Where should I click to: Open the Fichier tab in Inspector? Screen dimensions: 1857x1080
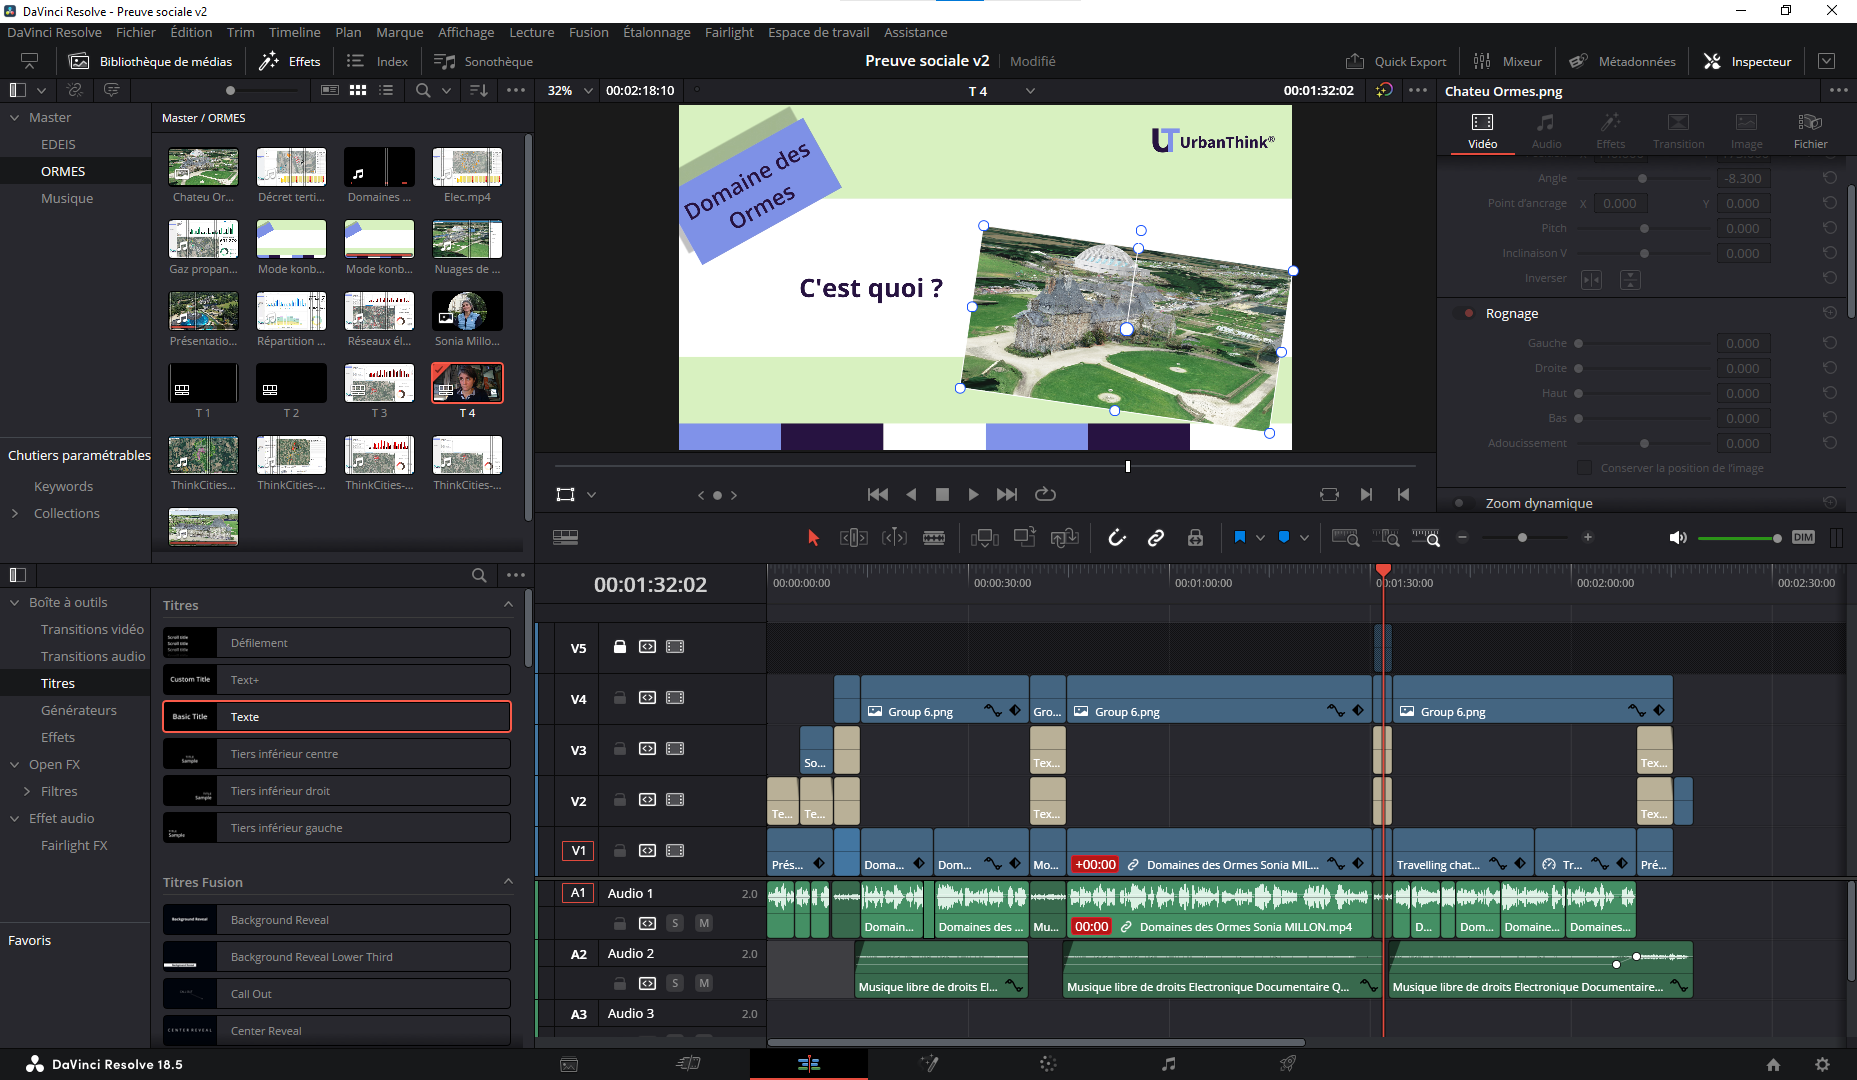pyautogui.click(x=1809, y=130)
